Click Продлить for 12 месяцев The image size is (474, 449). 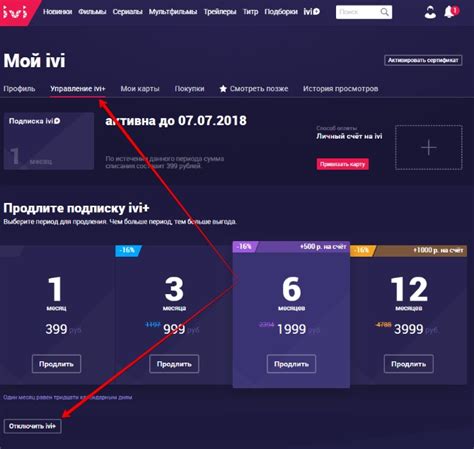(409, 364)
